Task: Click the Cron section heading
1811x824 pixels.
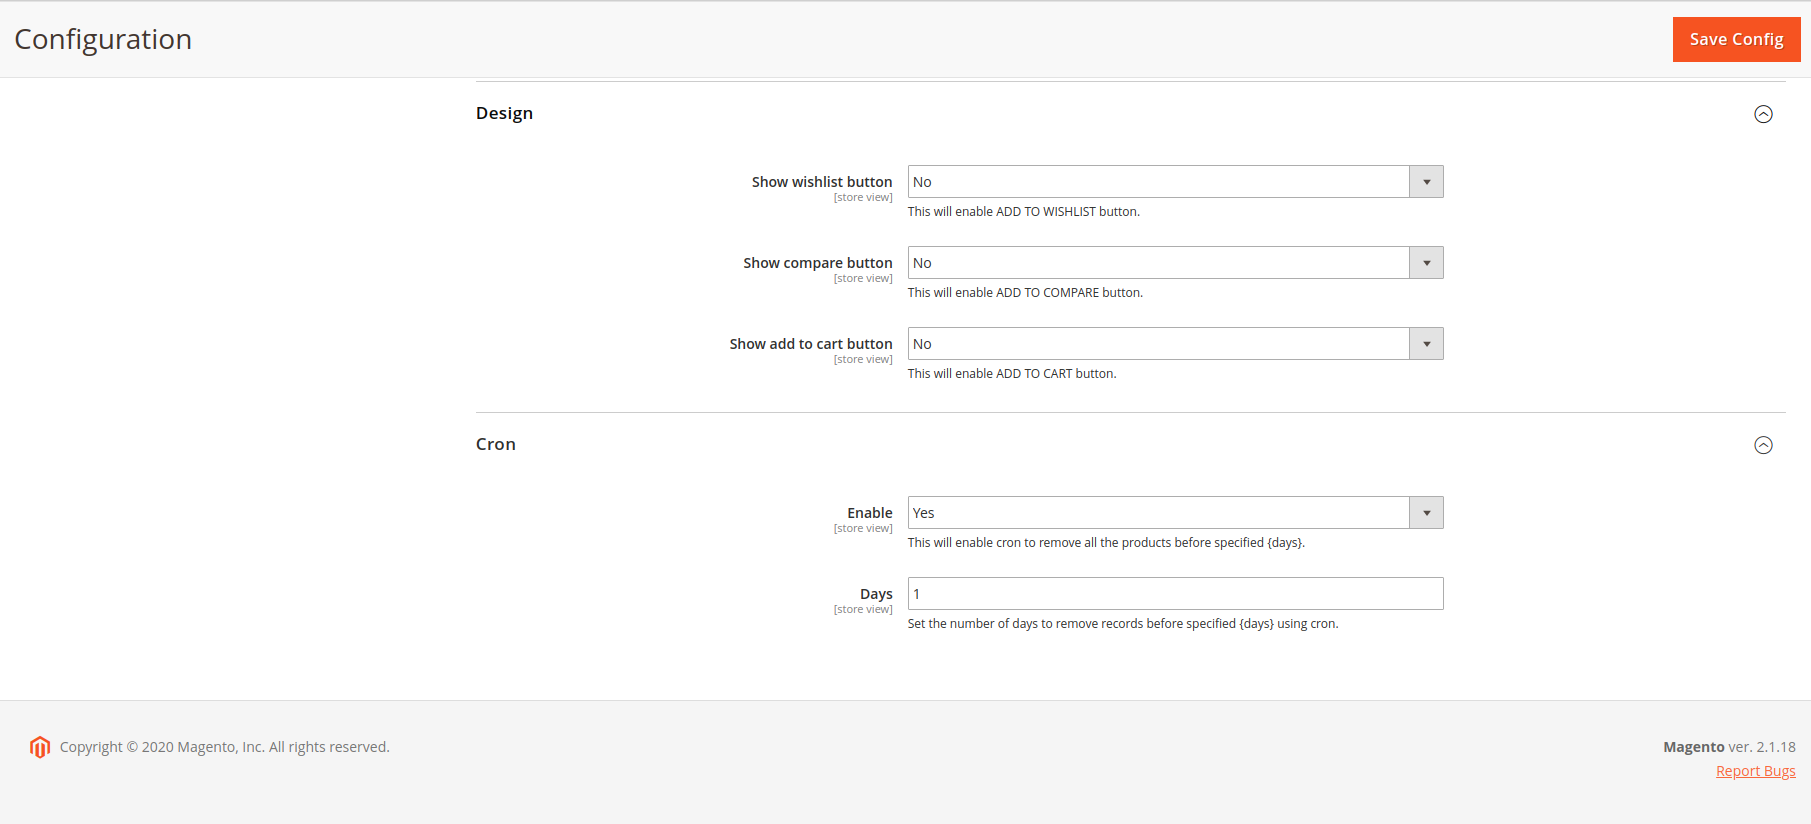Action: 496,444
